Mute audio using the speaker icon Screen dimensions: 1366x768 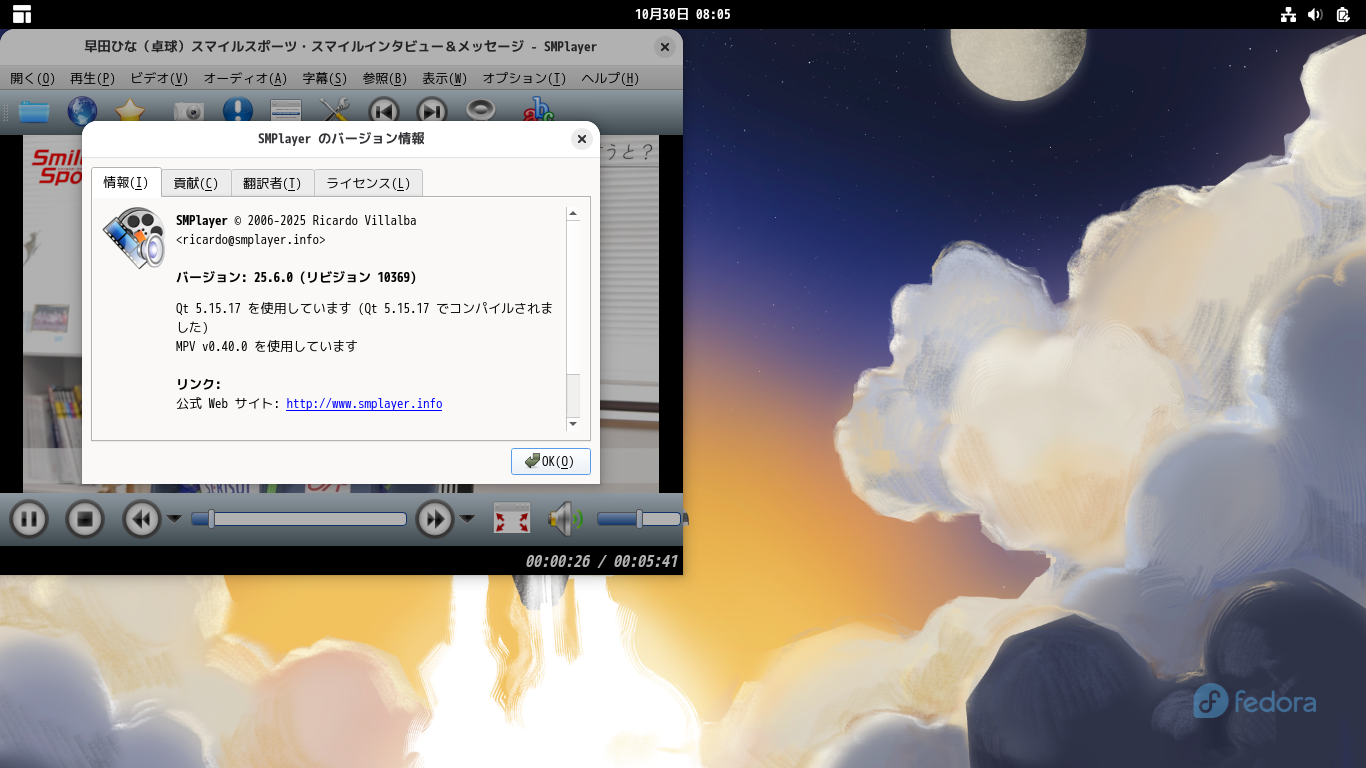(x=565, y=519)
